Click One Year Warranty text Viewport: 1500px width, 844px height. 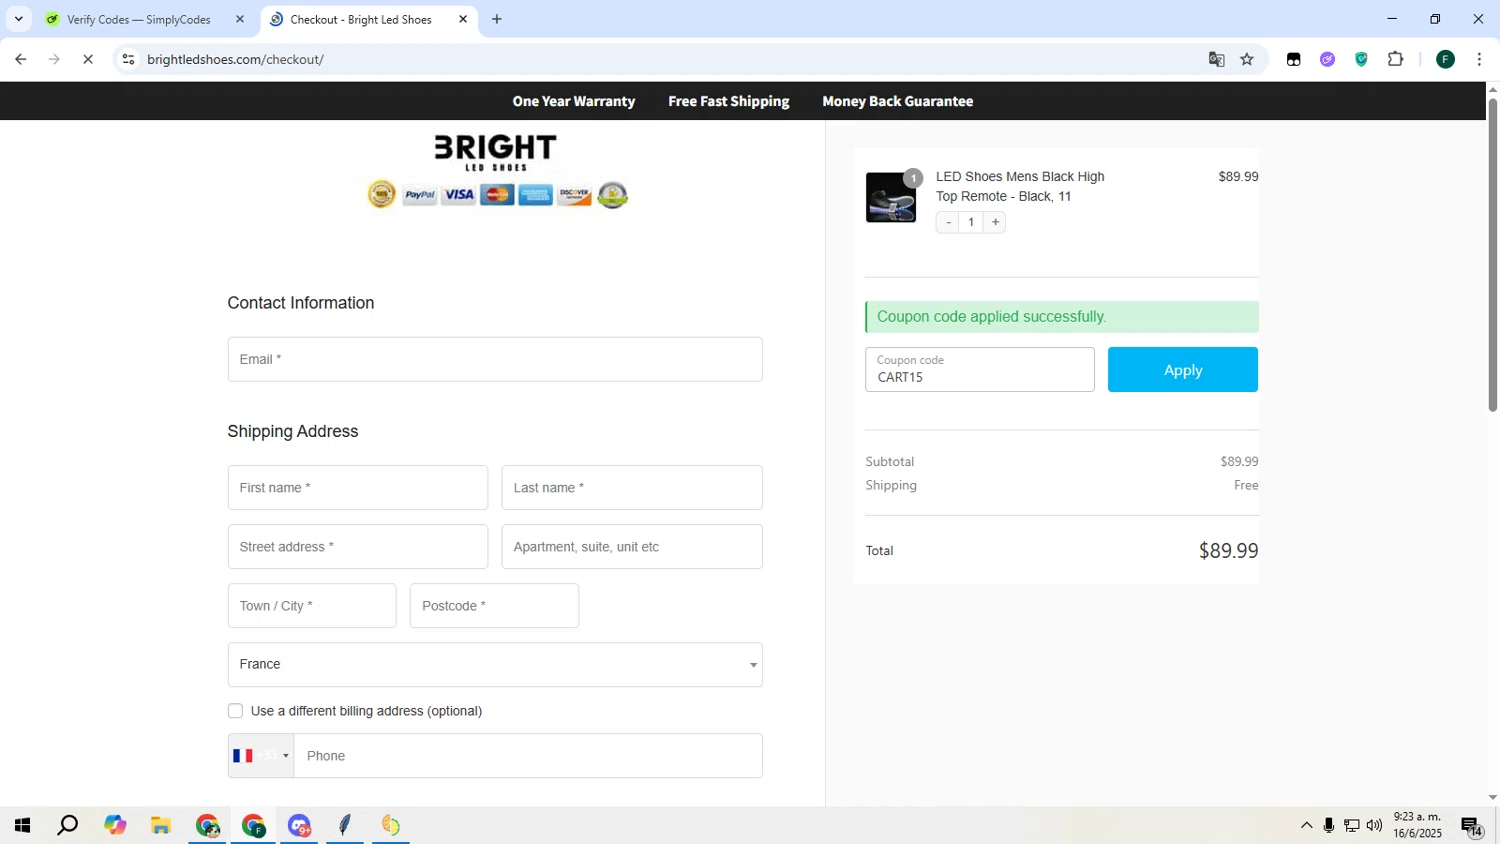pos(574,101)
